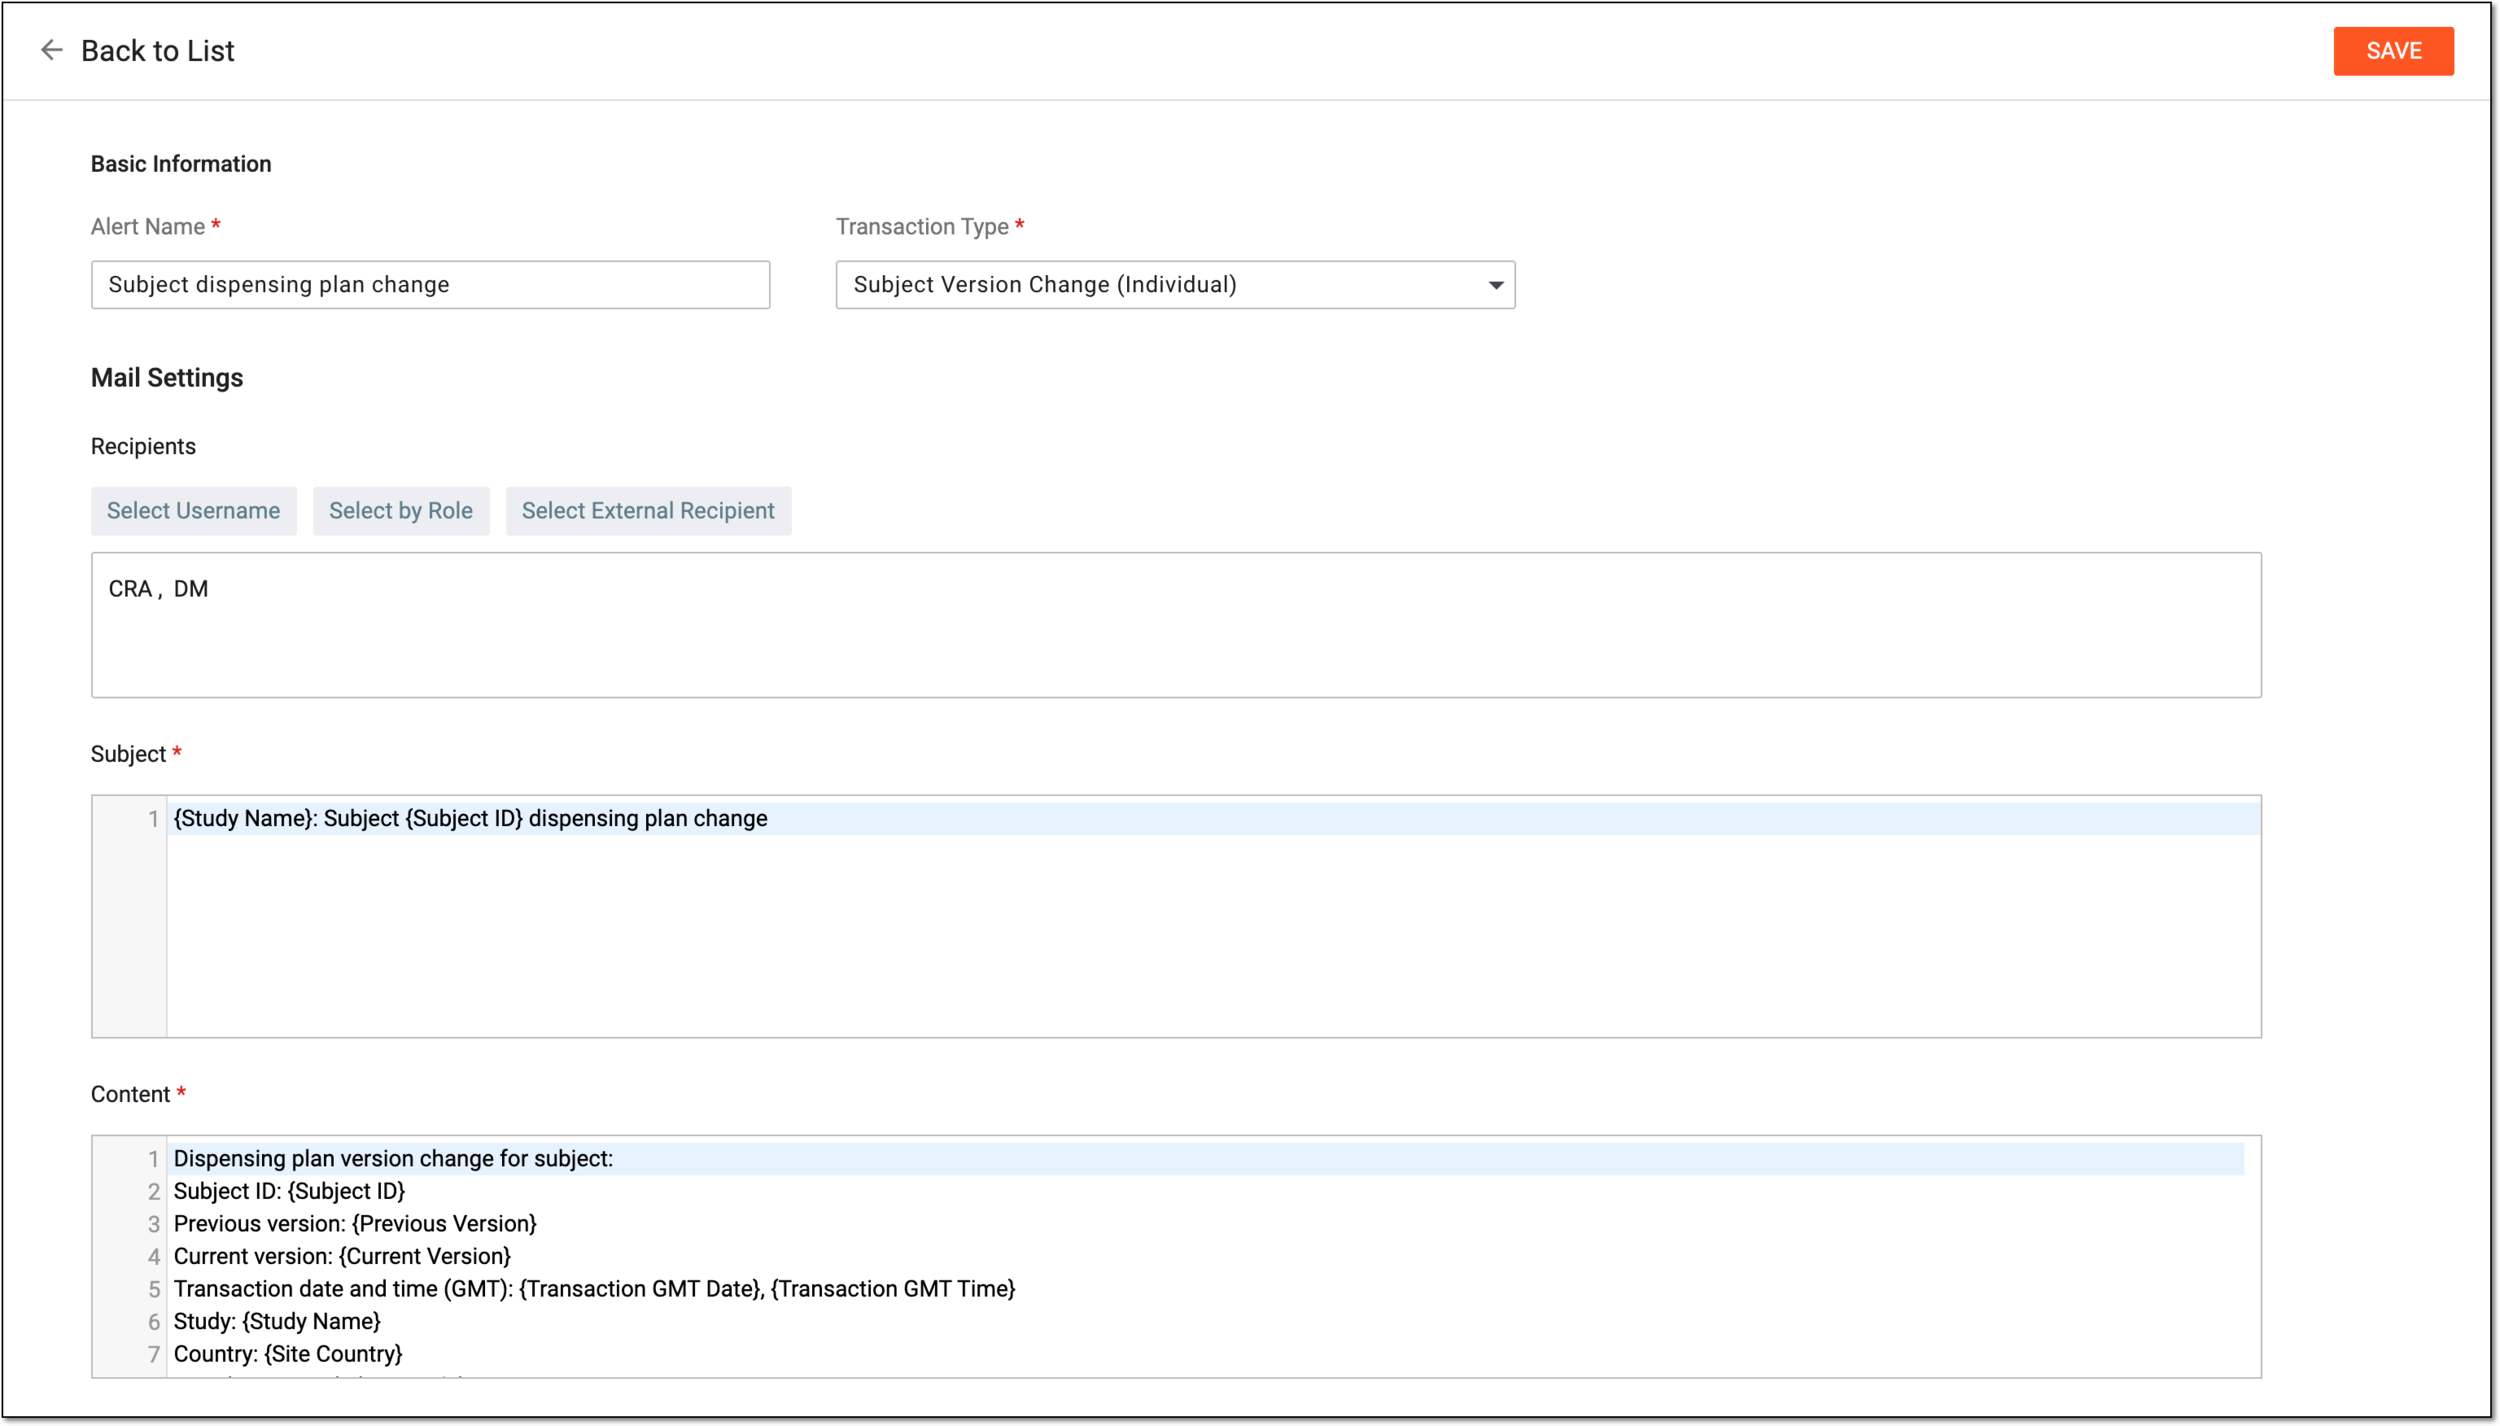The height and width of the screenshot is (1426, 2500).
Task: Click content line 'Country: {Site Country}'
Action: tap(288, 1353)
